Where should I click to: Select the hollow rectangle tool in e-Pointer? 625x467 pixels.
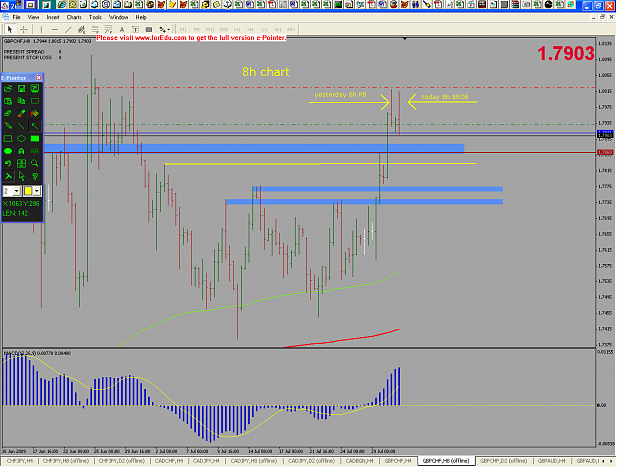(x=8, y=139)
